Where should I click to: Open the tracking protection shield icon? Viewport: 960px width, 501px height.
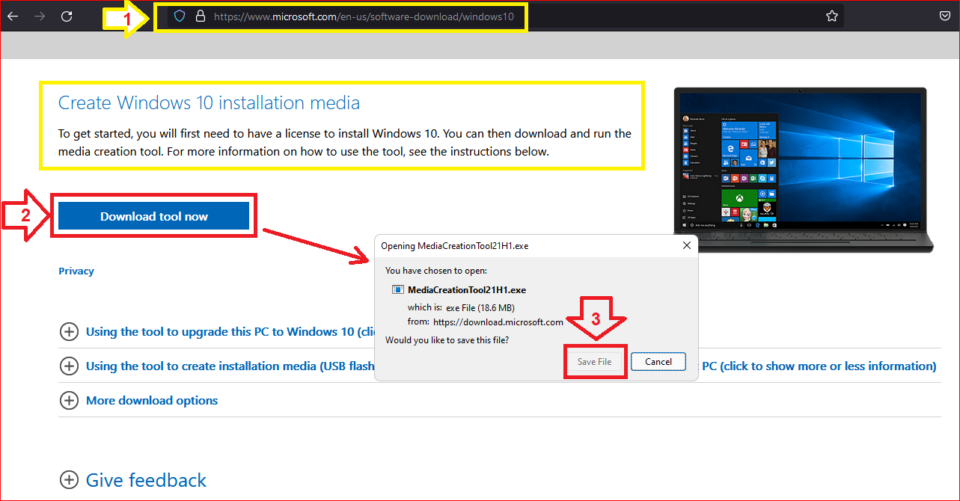click(x=179, y=17)
